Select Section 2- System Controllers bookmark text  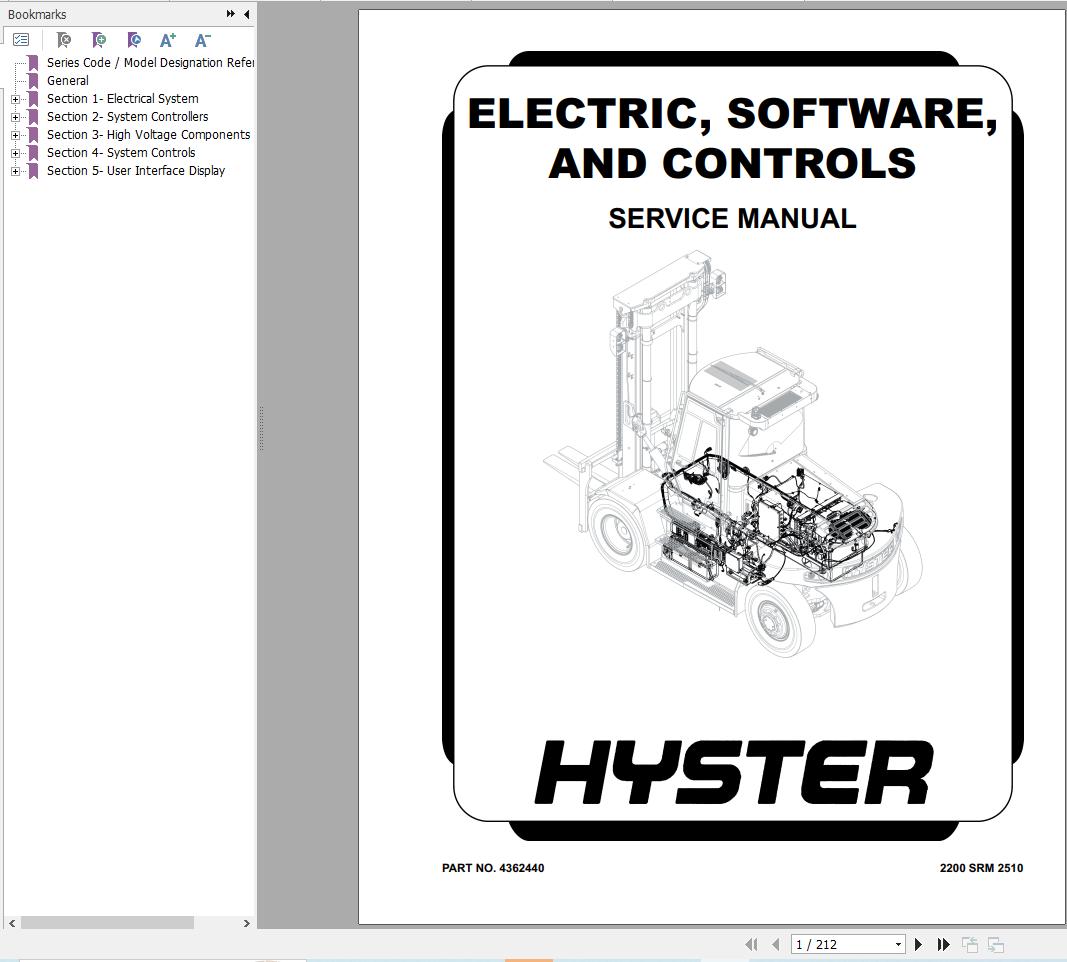pos(127,116)
